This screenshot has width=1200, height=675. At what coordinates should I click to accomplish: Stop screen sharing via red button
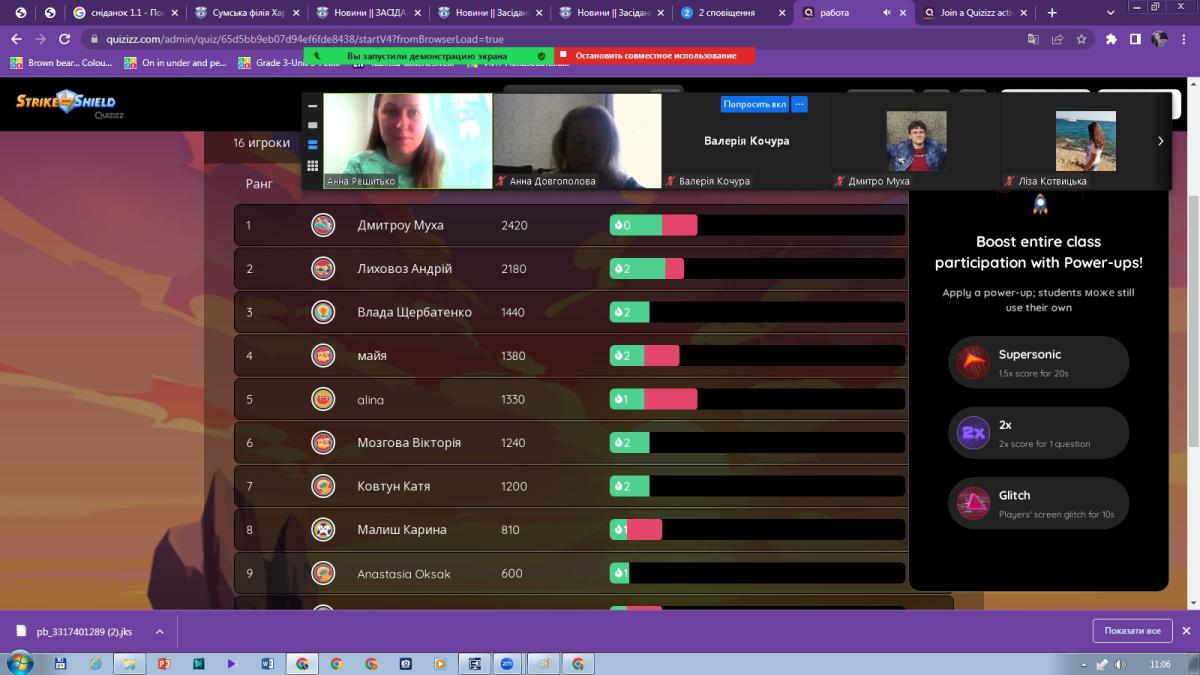pos(655,56)
